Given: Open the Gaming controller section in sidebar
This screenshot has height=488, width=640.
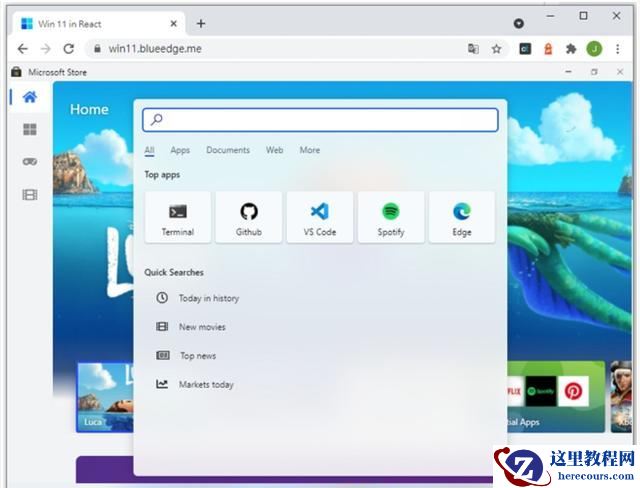Looking at the screenshot, I should click(x=30, y=162).
